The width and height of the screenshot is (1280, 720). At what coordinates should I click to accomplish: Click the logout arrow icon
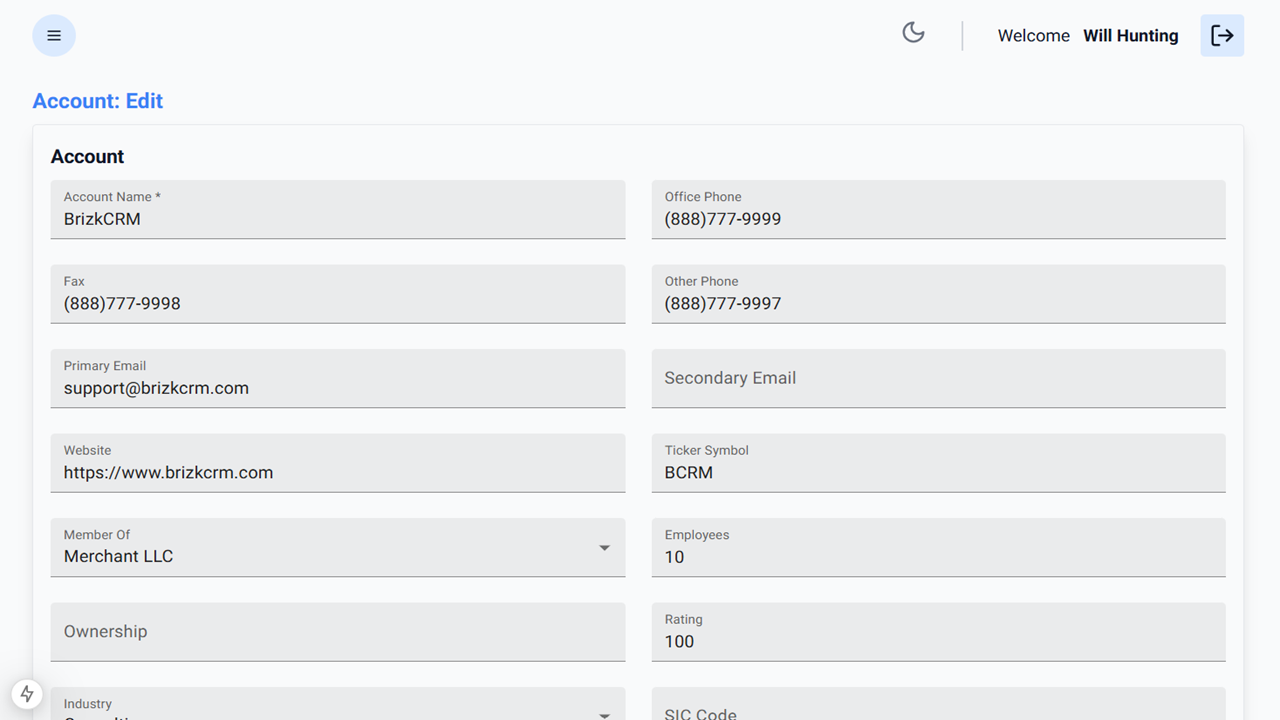tap(1222, 36)
